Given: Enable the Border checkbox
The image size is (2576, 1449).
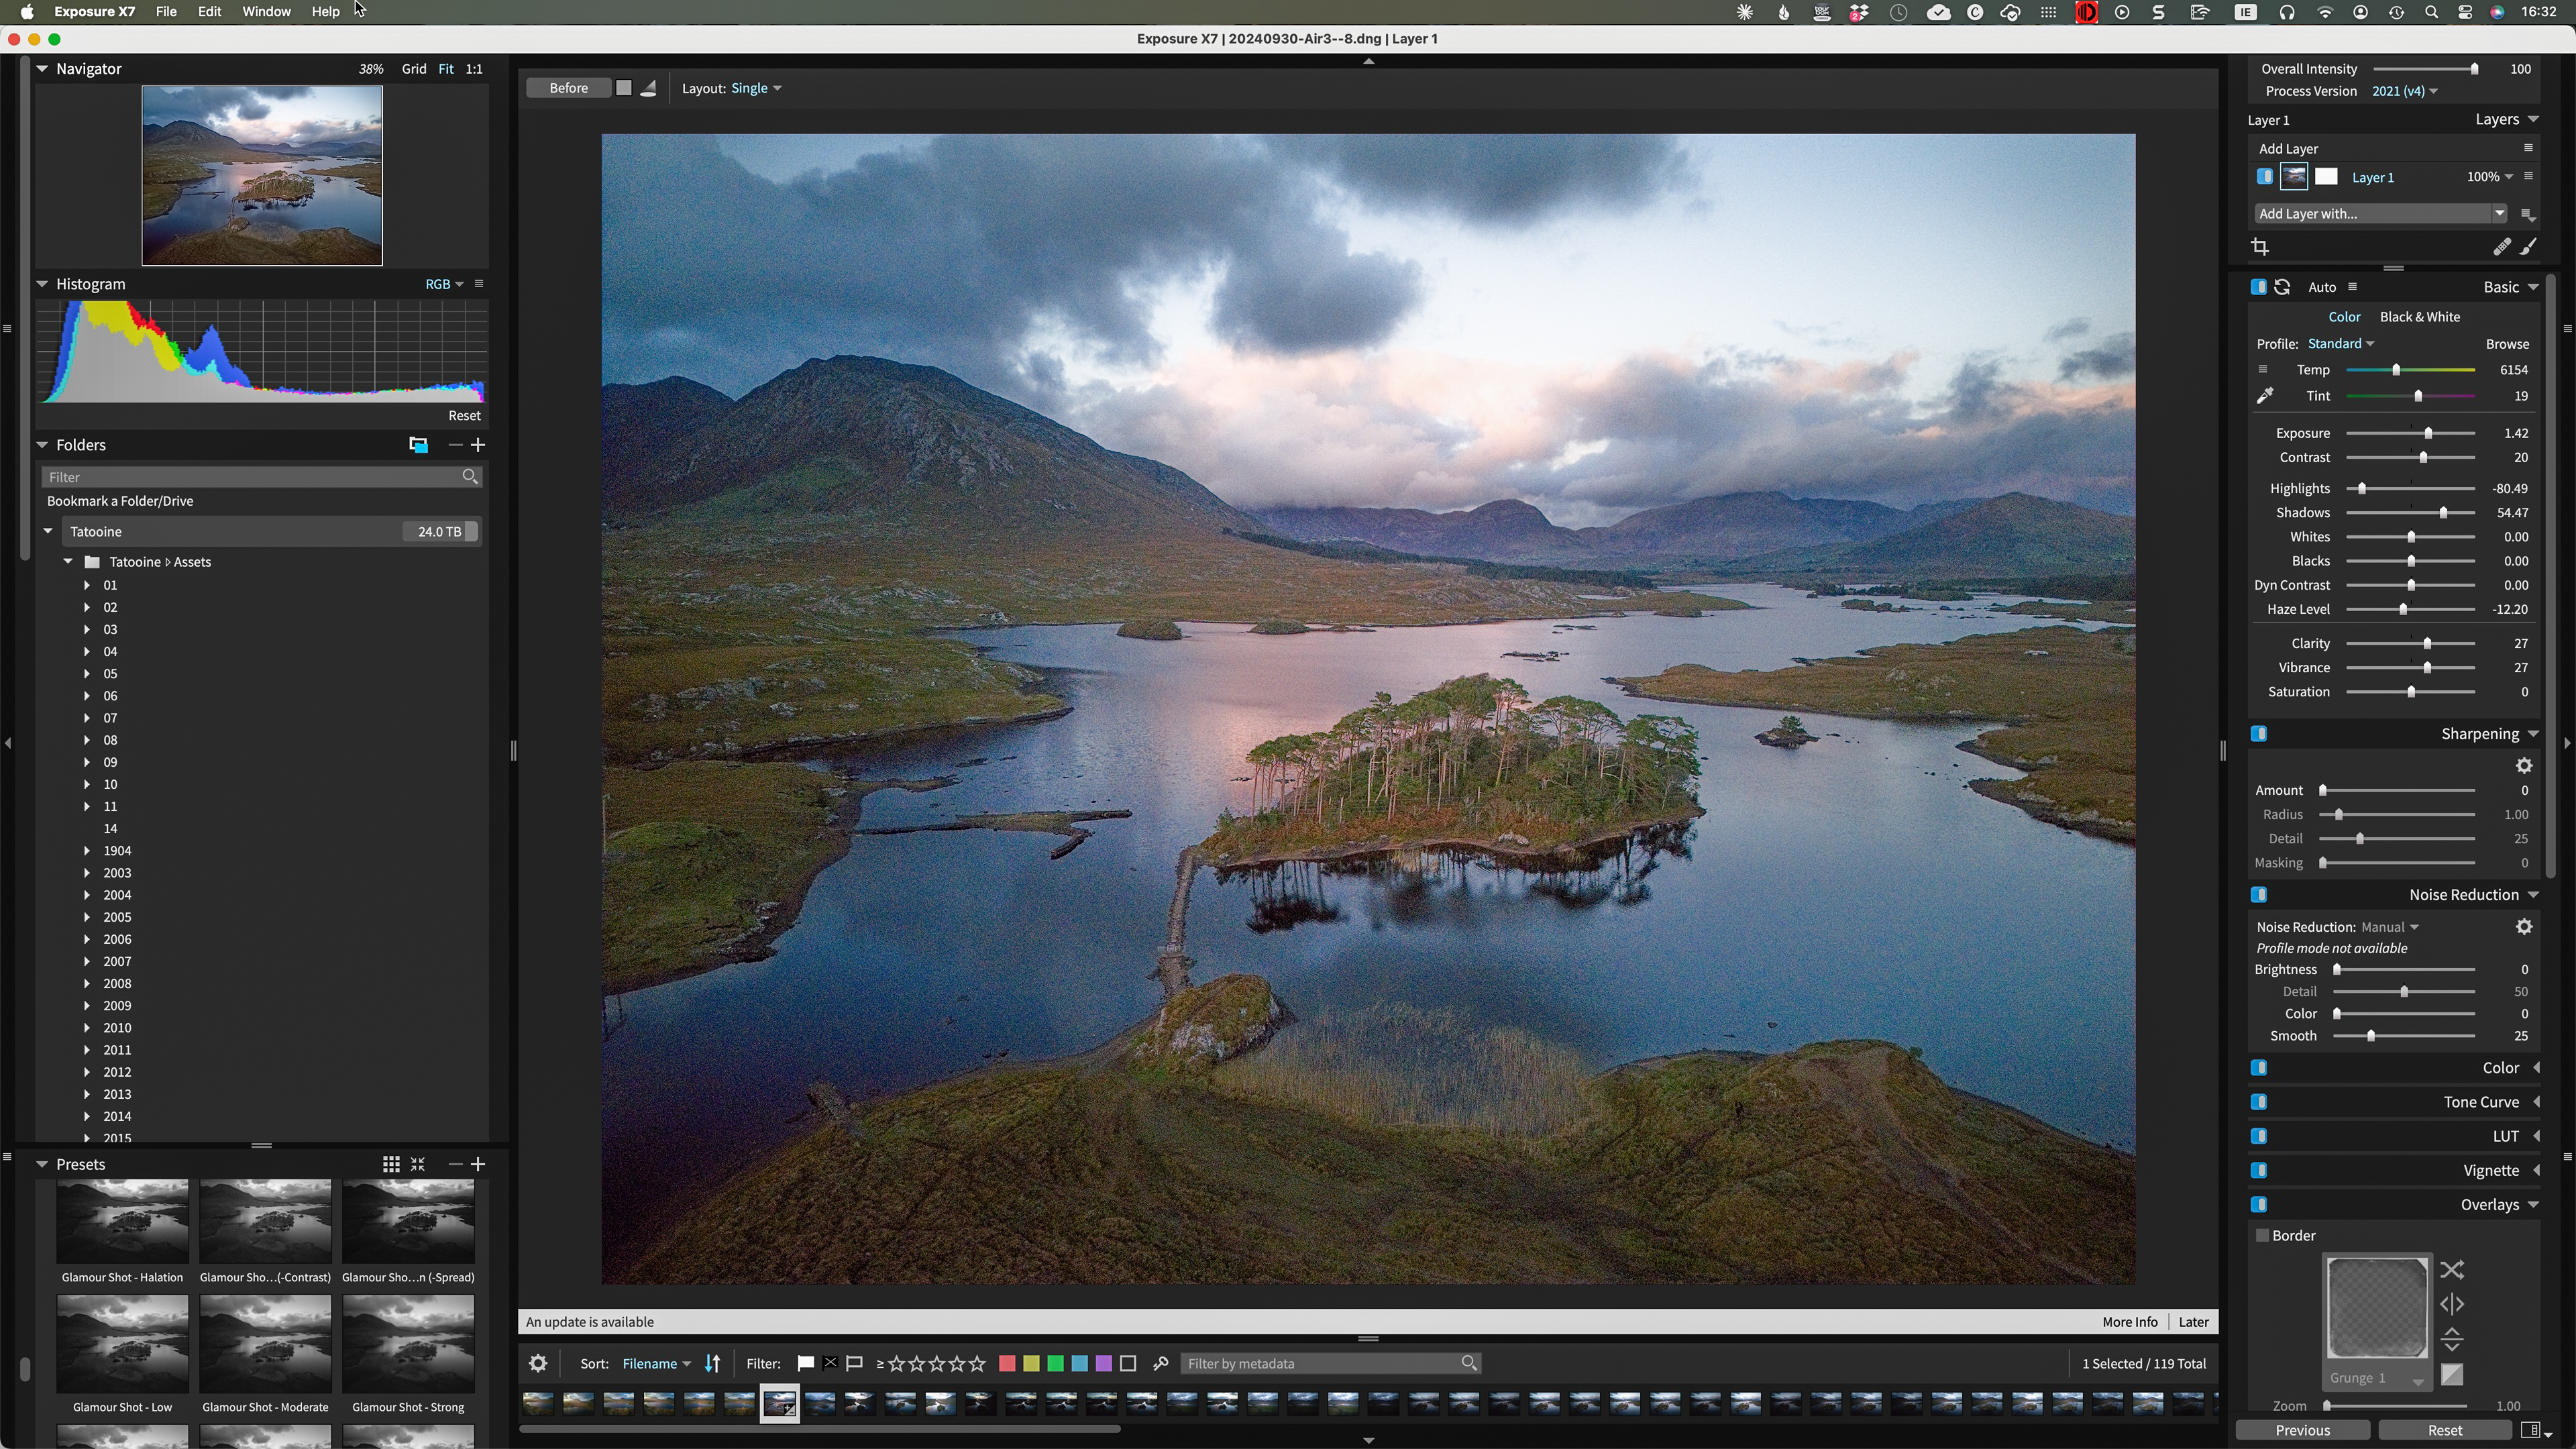Looking at the screenshot, I should 2262,1236.
